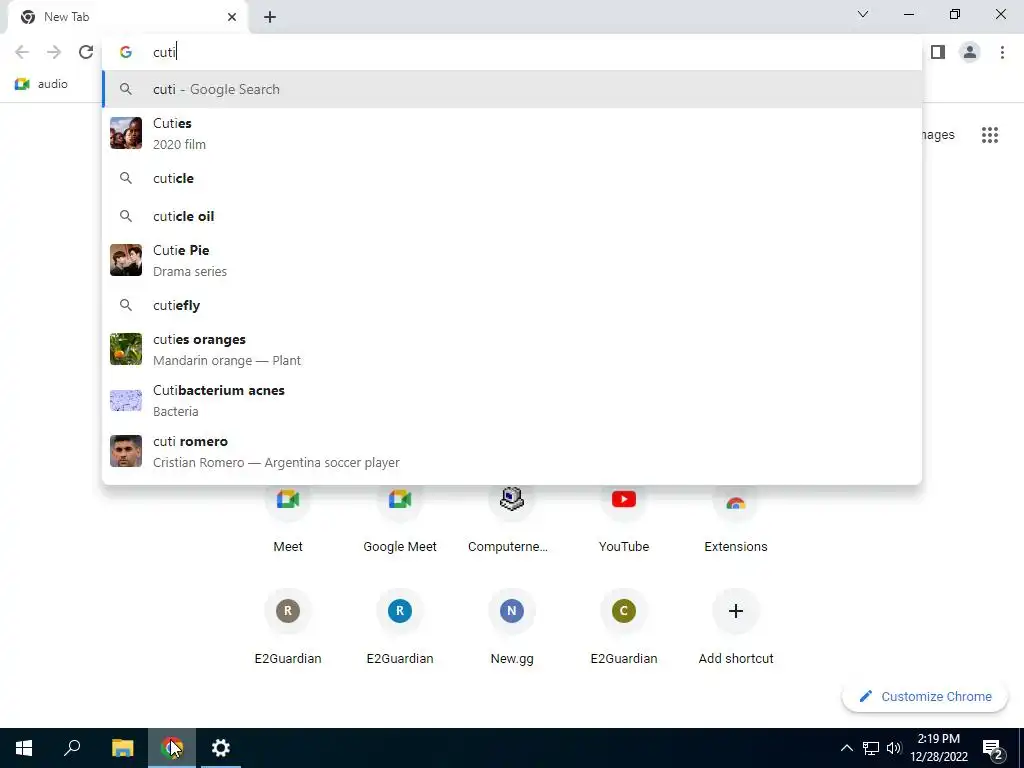Open the notification center icon
The height and width of the screenshot is (768, 1024).
pyautogui.click(x=992, y=748)
